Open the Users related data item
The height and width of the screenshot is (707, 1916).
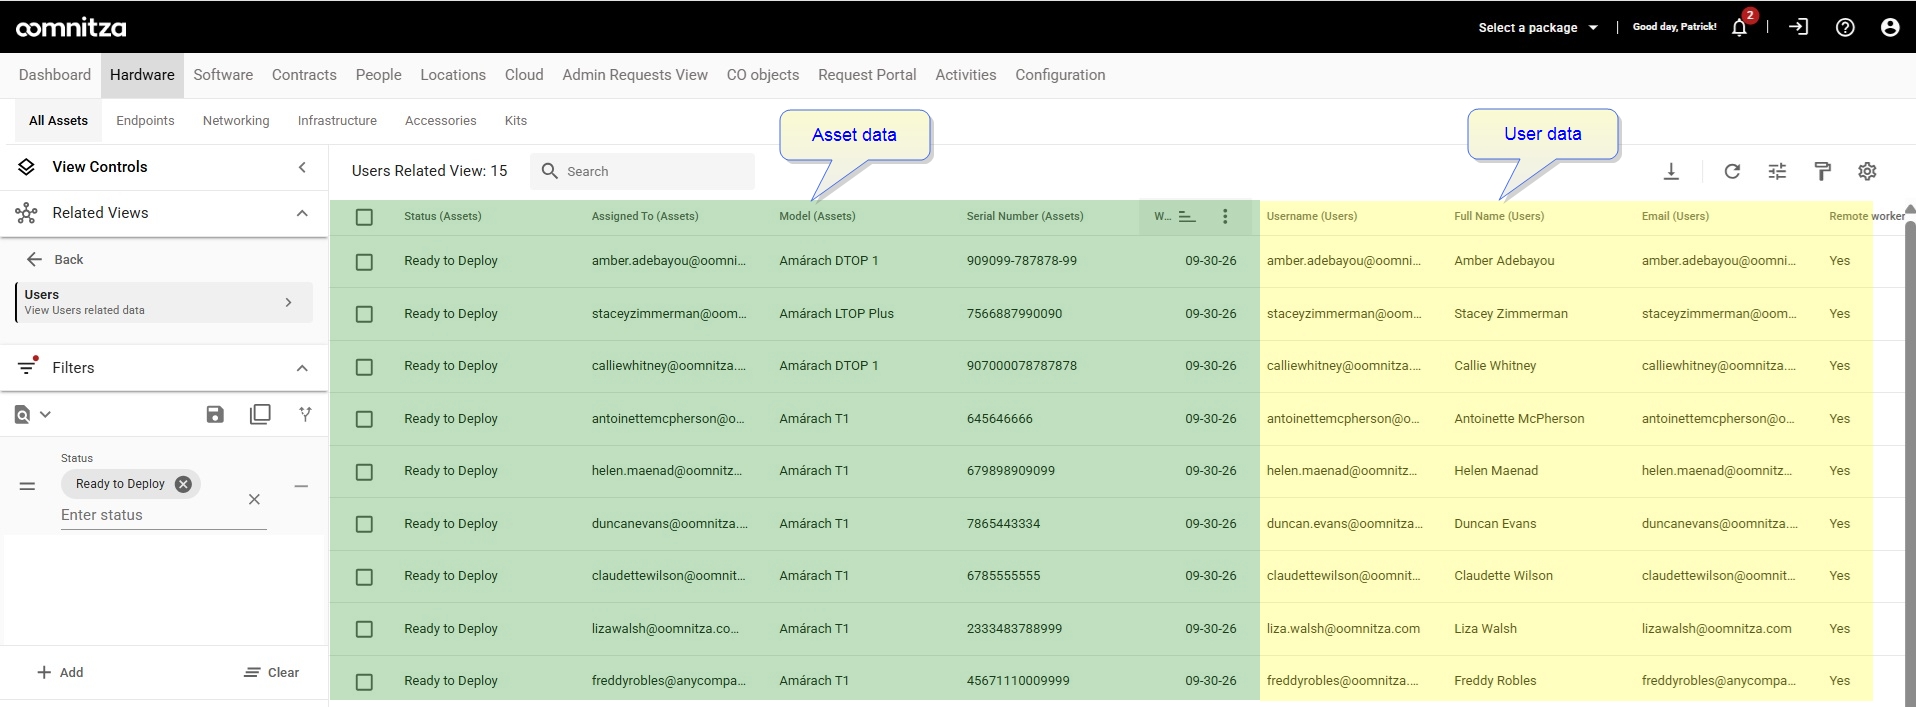(x=164, y=302)
